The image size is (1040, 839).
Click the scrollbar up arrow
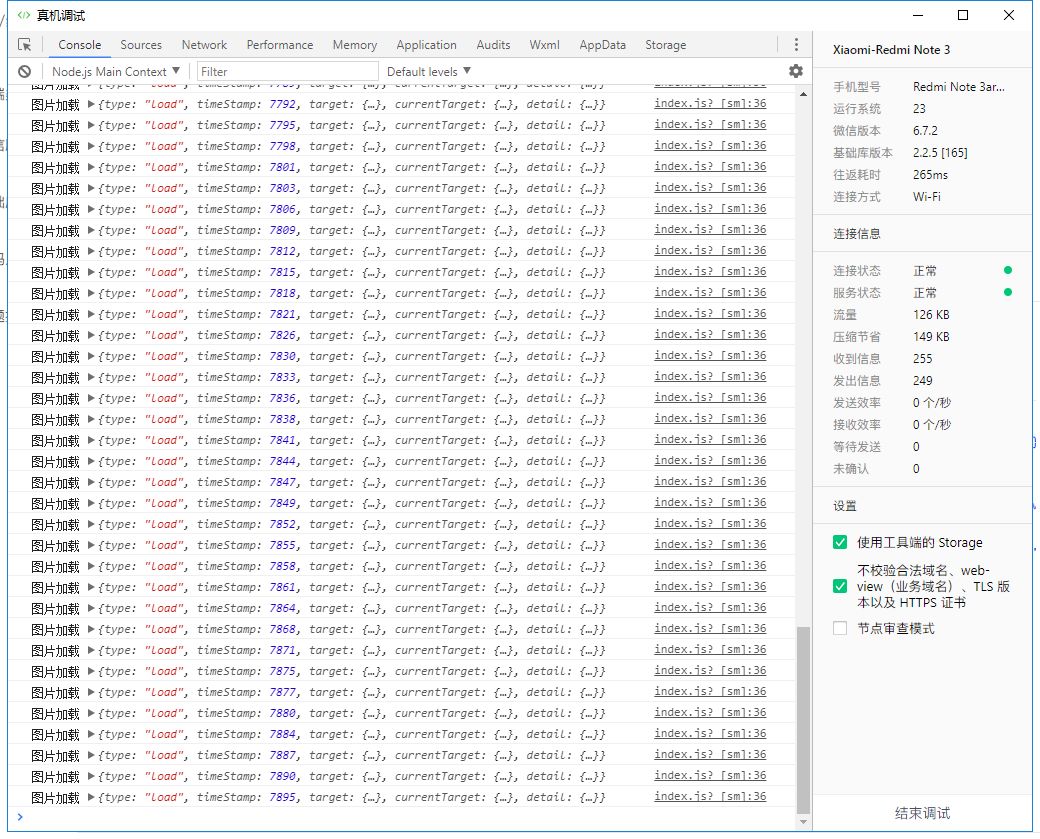(x=803, y=94)
